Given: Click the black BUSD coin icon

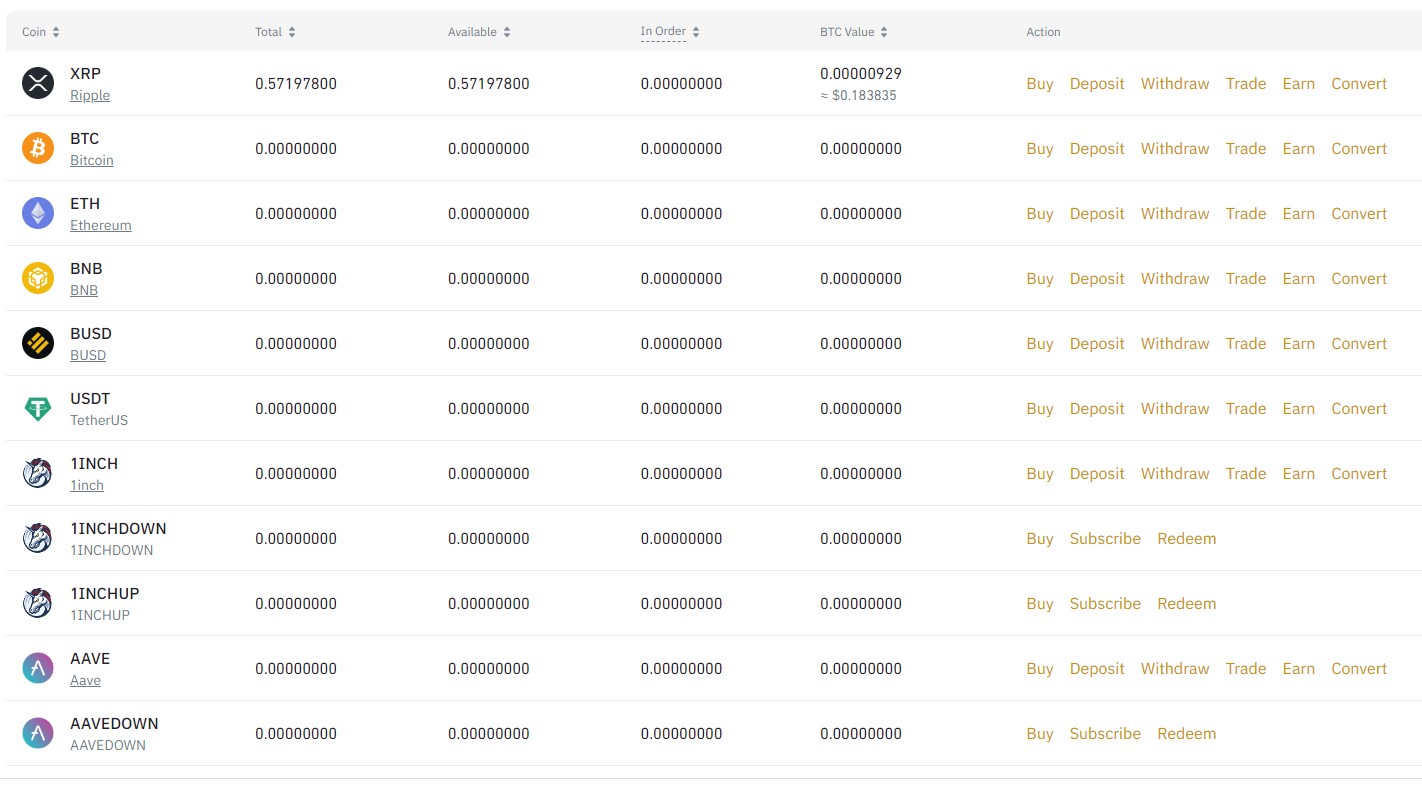Looking at the screenshot, I should click(38, 344).
